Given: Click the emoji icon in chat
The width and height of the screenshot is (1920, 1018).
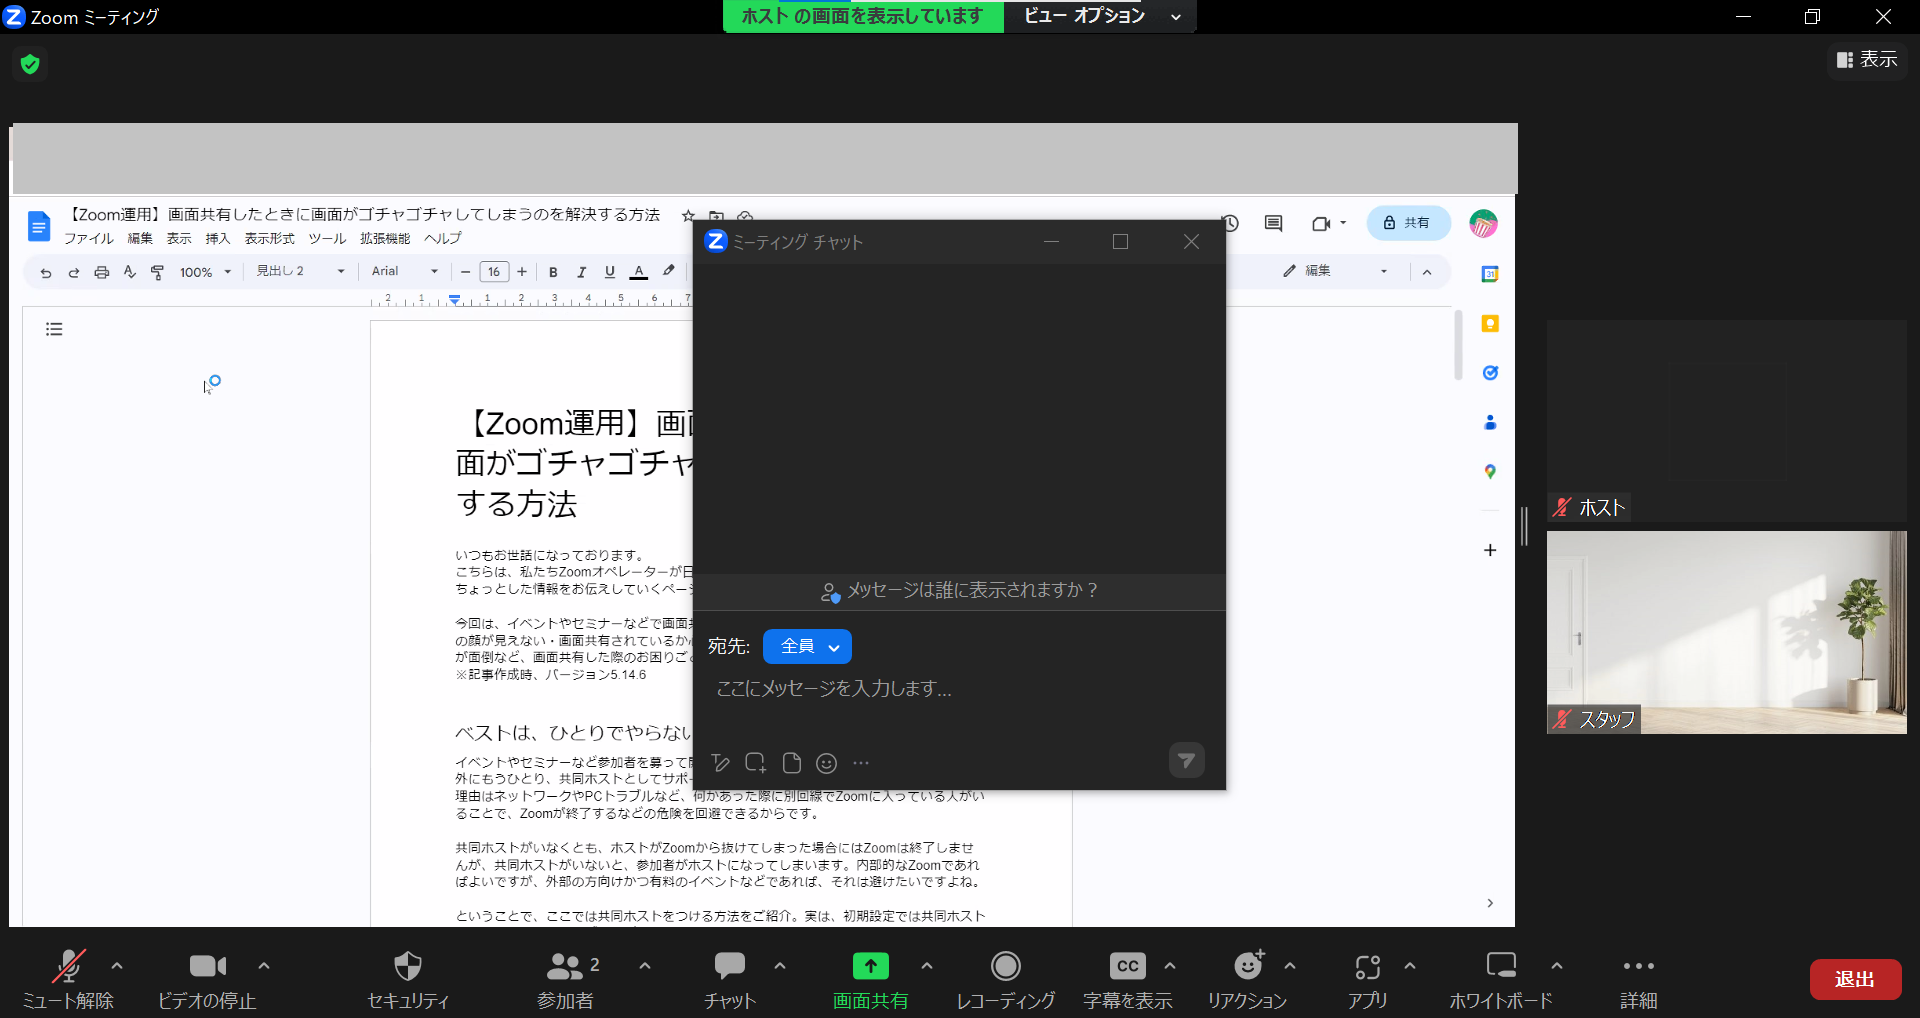Looking at the screenshot, I should 826,763.
